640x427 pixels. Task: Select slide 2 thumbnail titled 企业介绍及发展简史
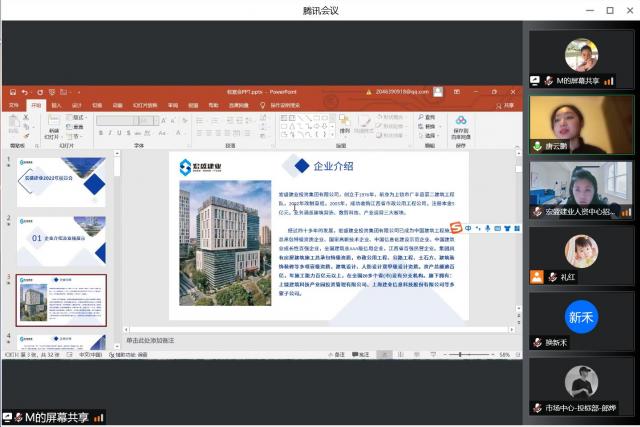[61, 240]
